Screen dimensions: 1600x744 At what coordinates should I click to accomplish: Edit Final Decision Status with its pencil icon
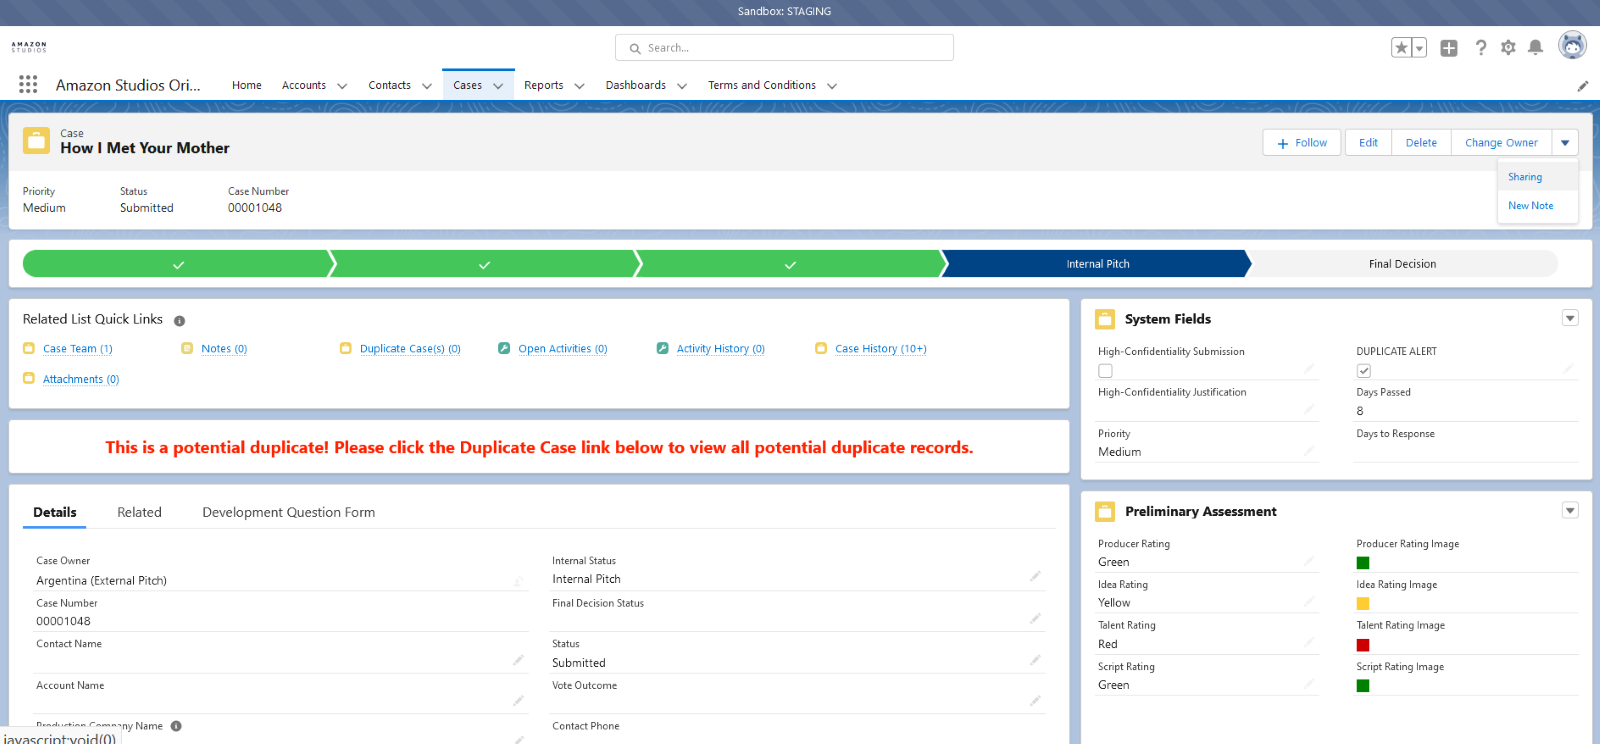point(1035,619)
